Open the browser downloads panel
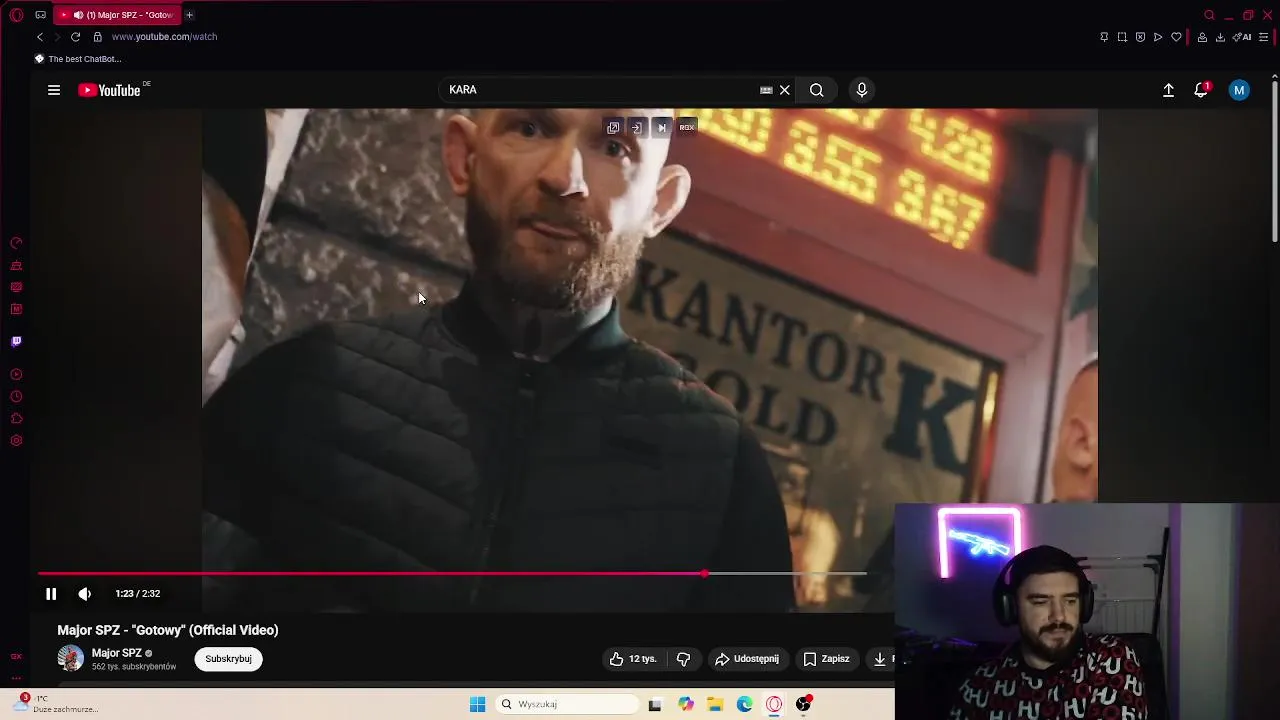Screen dimensions: 1280x720 1220,37
